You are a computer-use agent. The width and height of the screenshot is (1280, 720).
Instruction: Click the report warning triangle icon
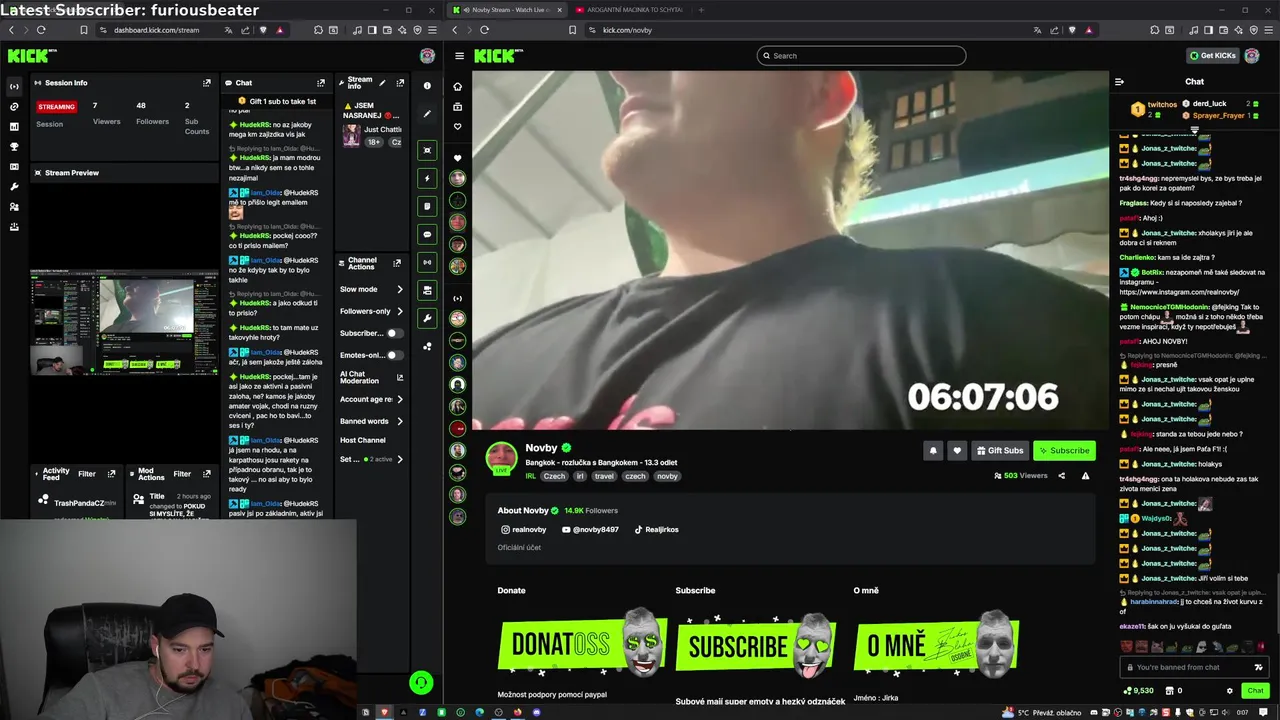pos(1085,476)
